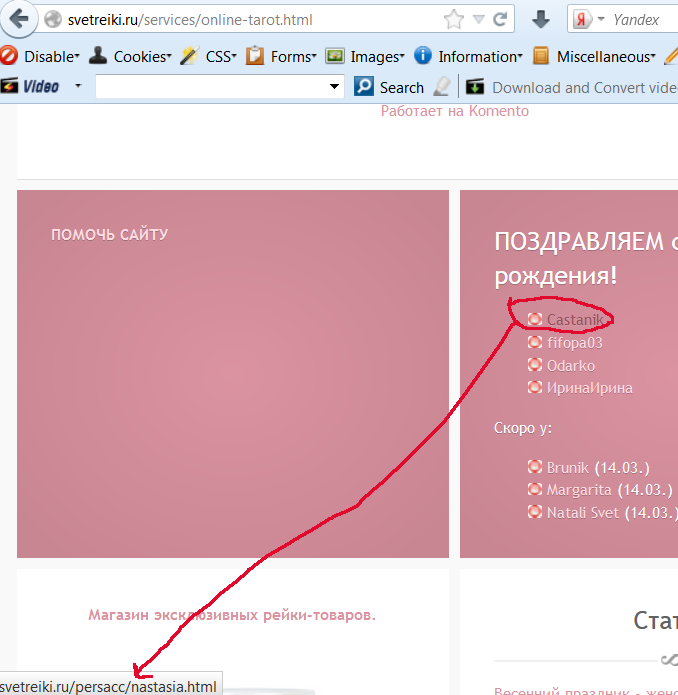Click the CSS pencil icon
This screenshot has height=695, width=678.
click(x=190, y=56)
